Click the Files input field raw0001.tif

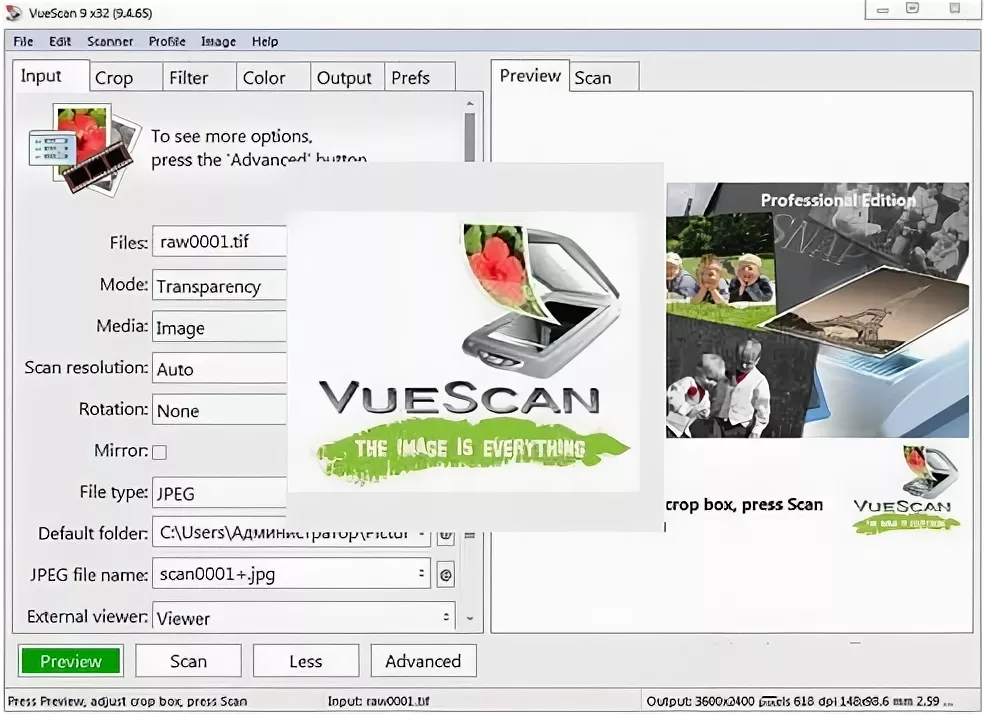(x=219, y=242)
